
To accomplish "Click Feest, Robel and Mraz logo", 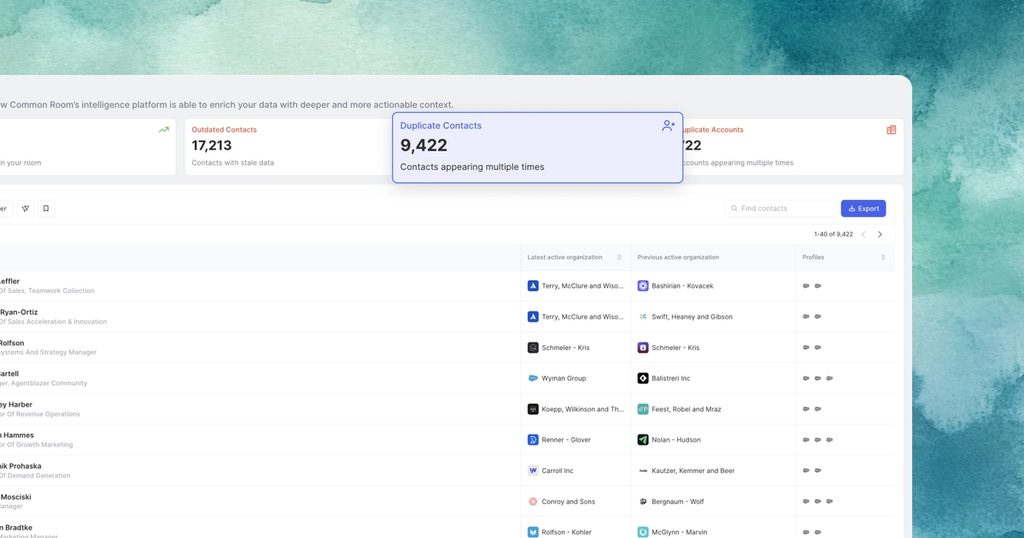I will pos(643,409).
